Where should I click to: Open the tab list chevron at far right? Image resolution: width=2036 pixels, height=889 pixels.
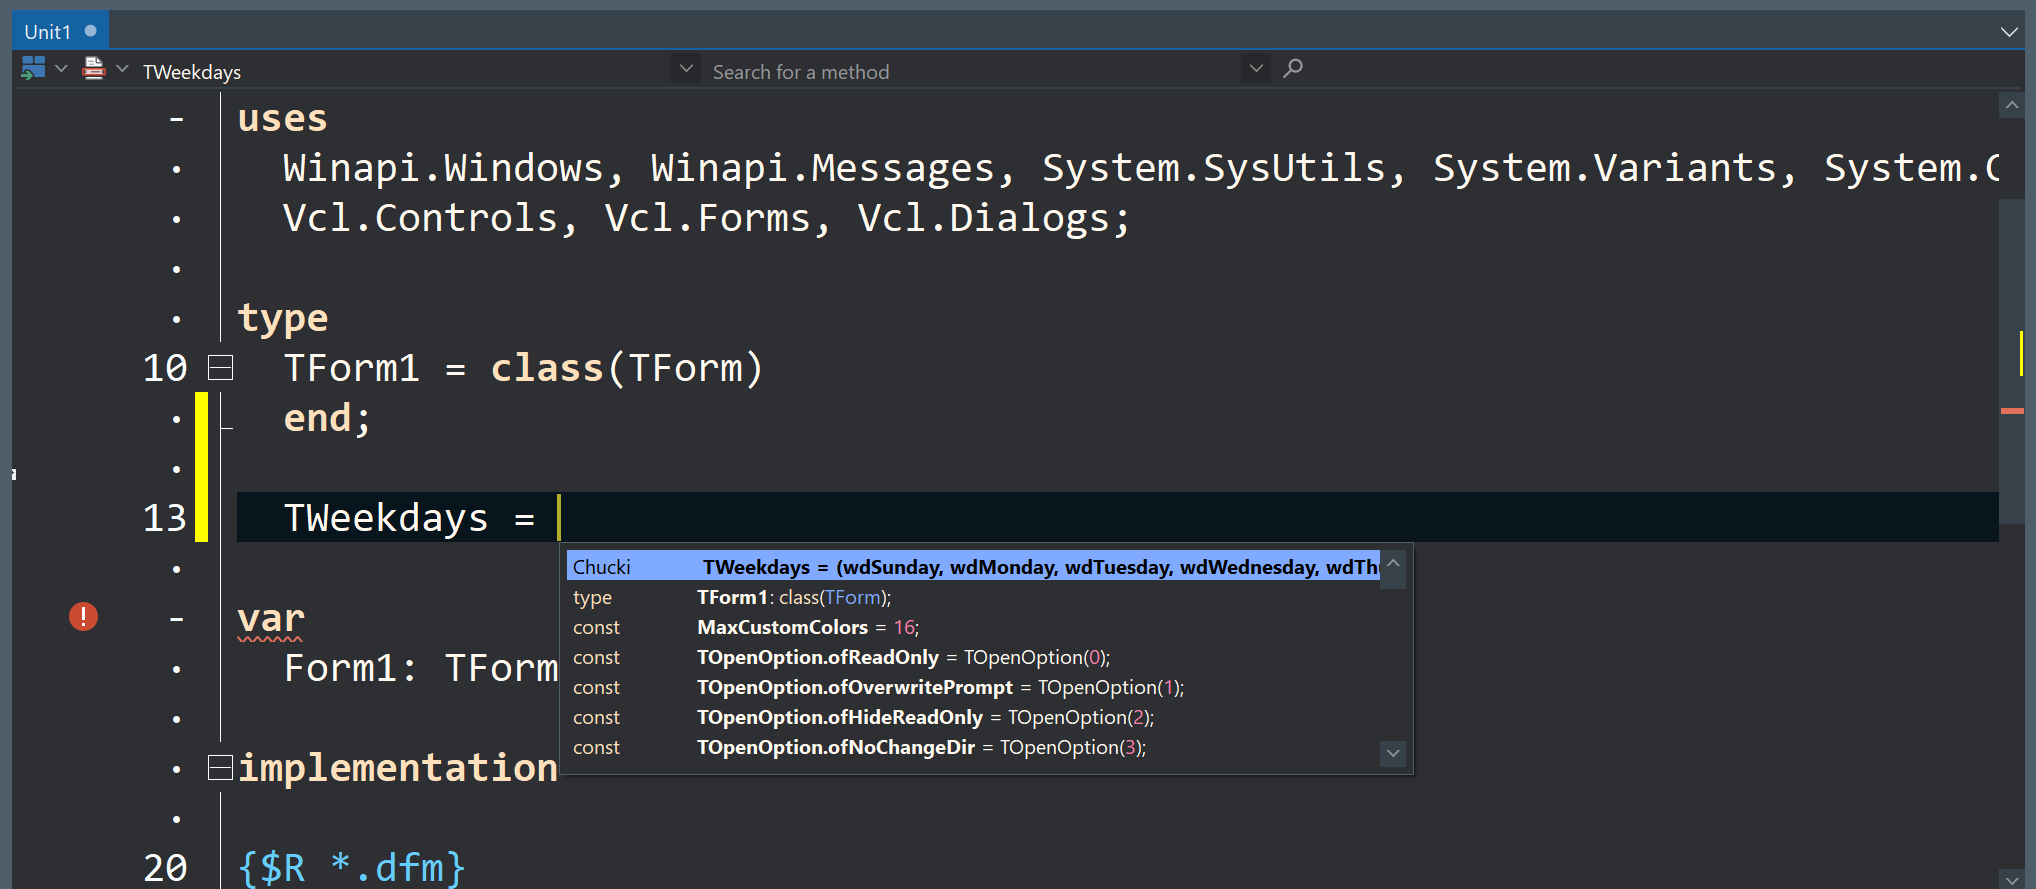[2009, 32]
